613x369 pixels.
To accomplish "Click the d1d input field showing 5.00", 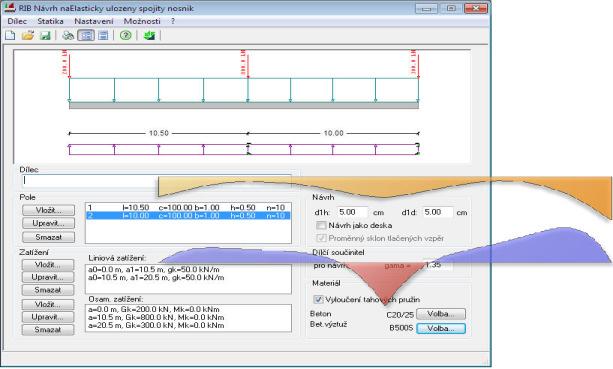I will pos(438,212).
